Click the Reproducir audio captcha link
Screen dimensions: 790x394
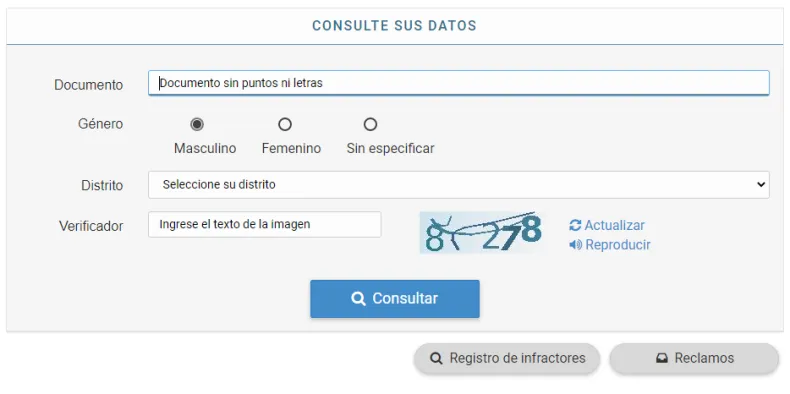coord(618,245)
